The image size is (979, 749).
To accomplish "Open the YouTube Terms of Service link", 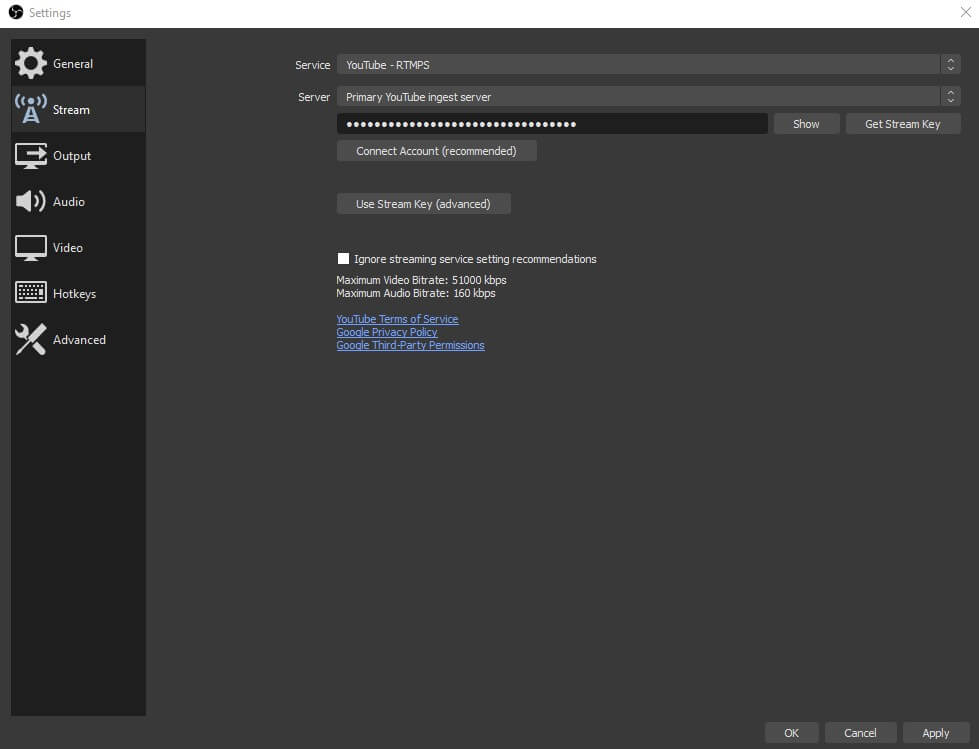I will coord(396,318).
